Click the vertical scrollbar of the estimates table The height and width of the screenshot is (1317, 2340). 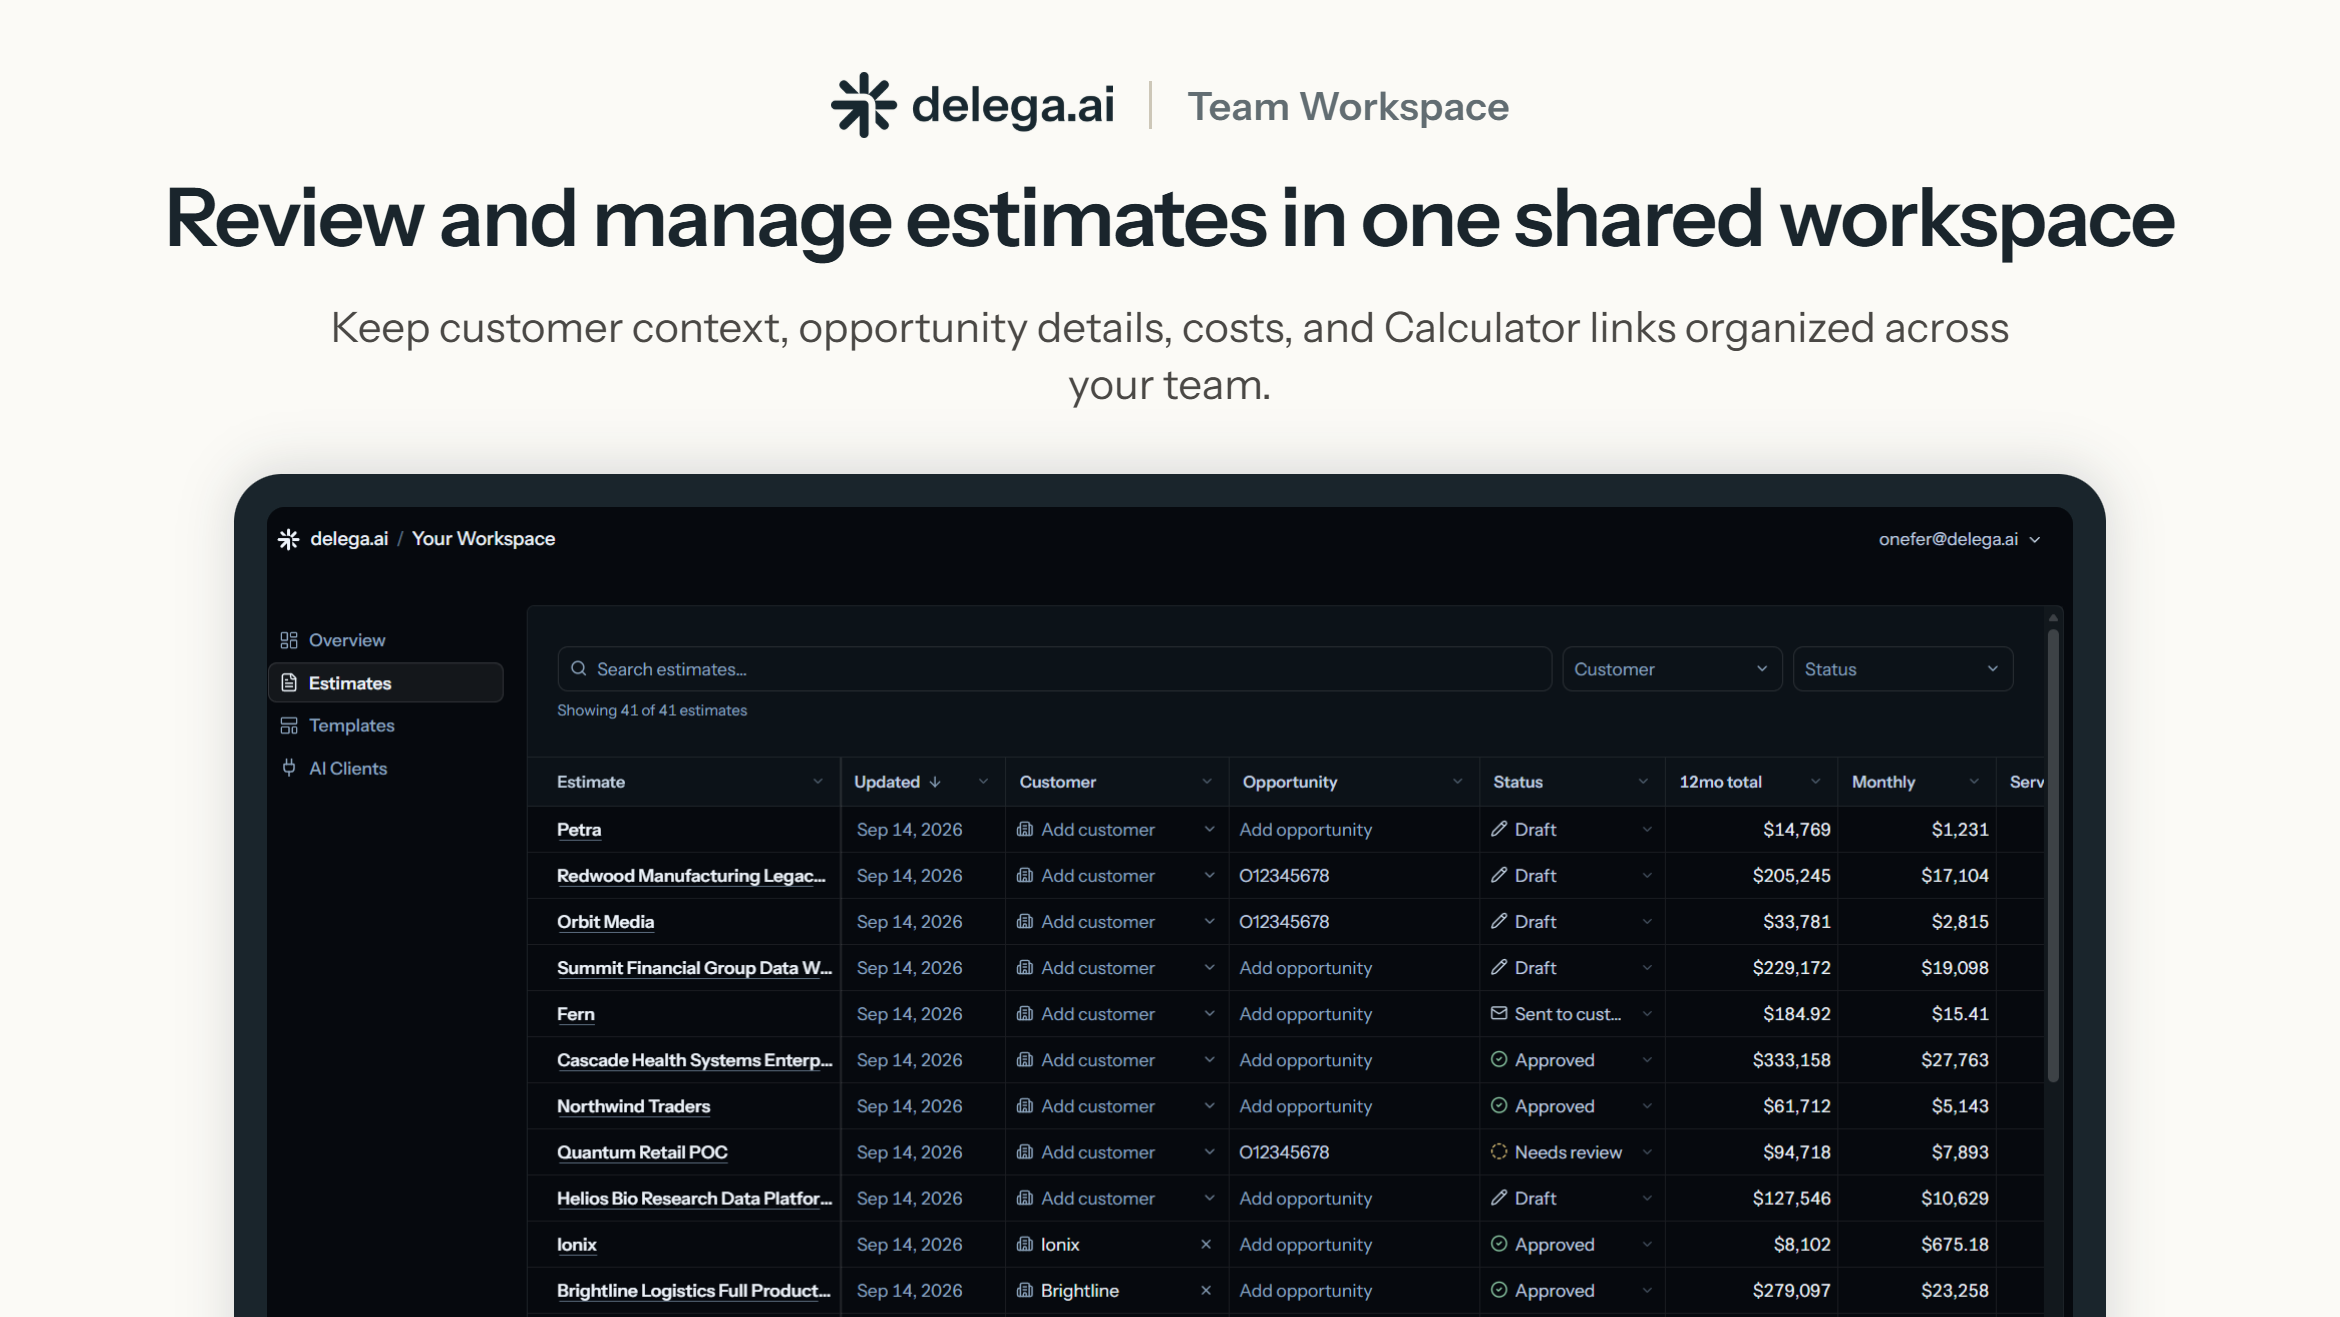(x=2053, y=855)
